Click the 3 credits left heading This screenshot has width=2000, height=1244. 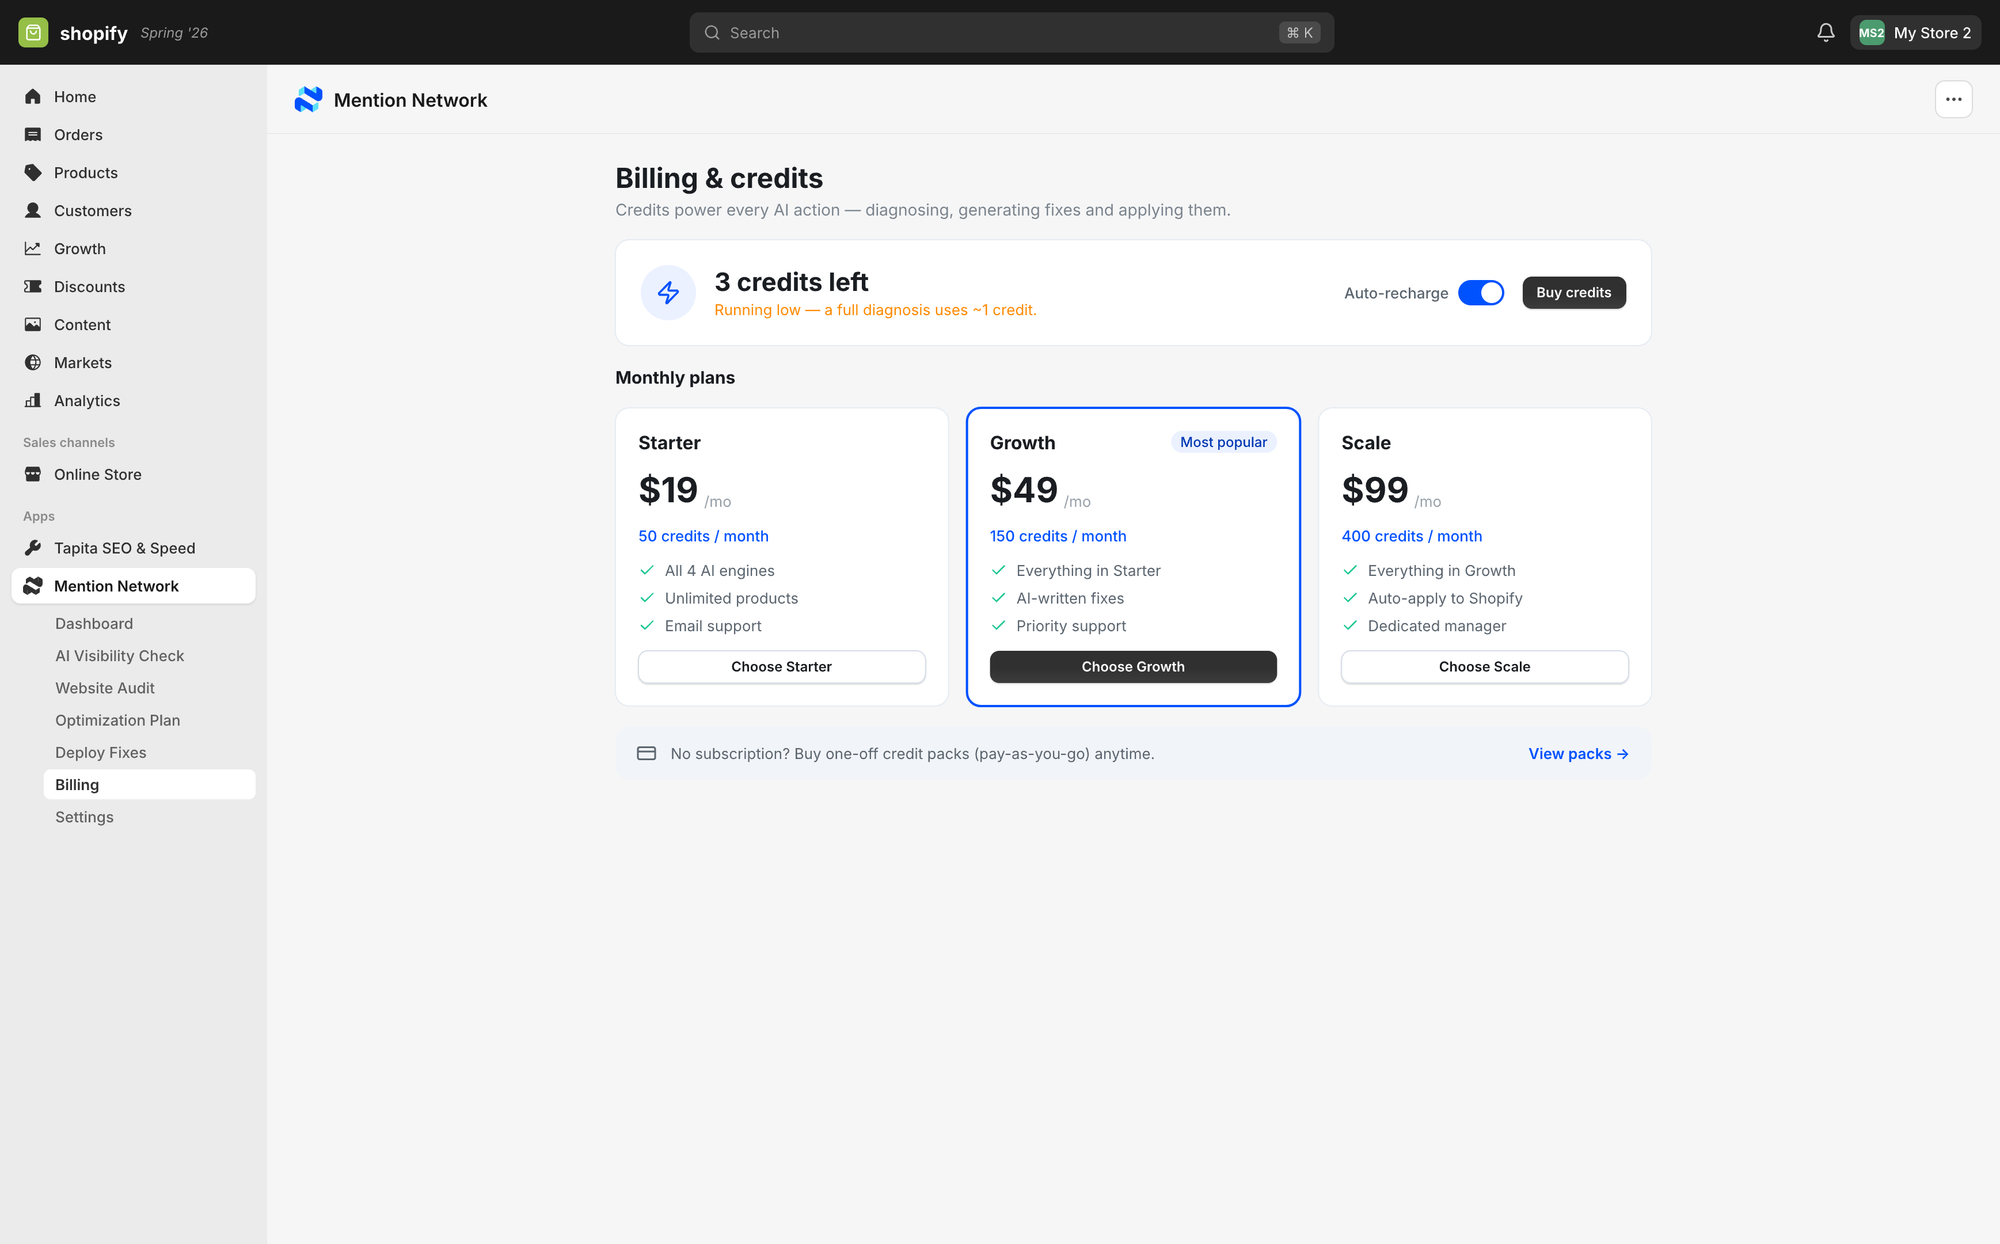click(791, 282)
